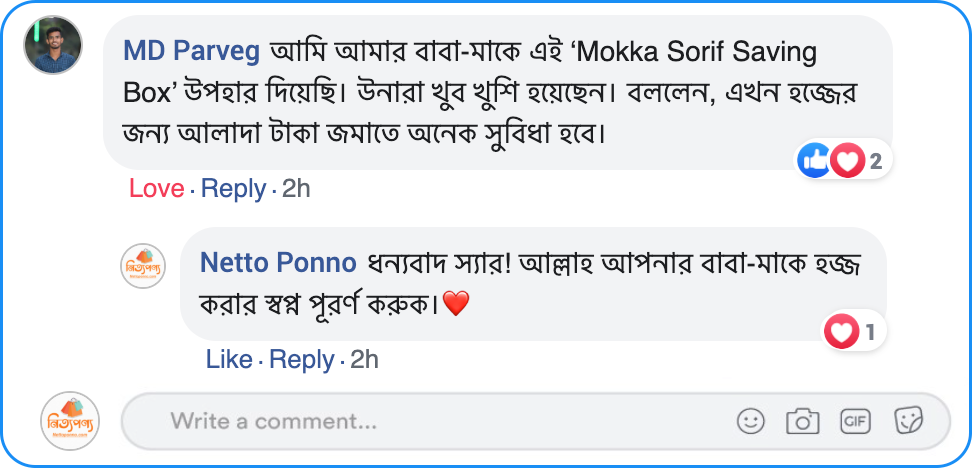The image size is (972, 468).
Task: Click the heart reaction icon on Netto Ponno's reply
Action: pyautogui.click(x=841, y=331)
